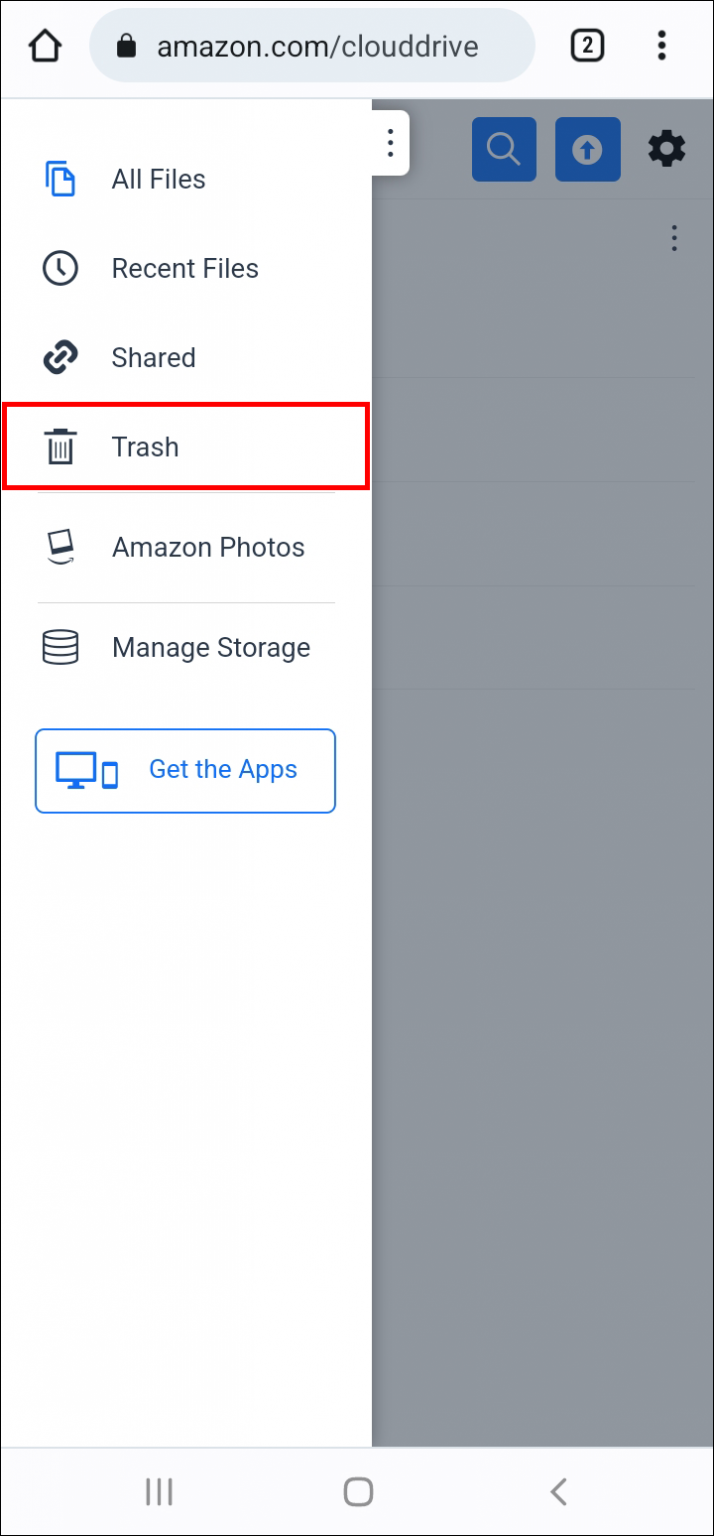This screenshot has width=714, height=1536.
Task: Open Manage Storage
Action: 210,647
